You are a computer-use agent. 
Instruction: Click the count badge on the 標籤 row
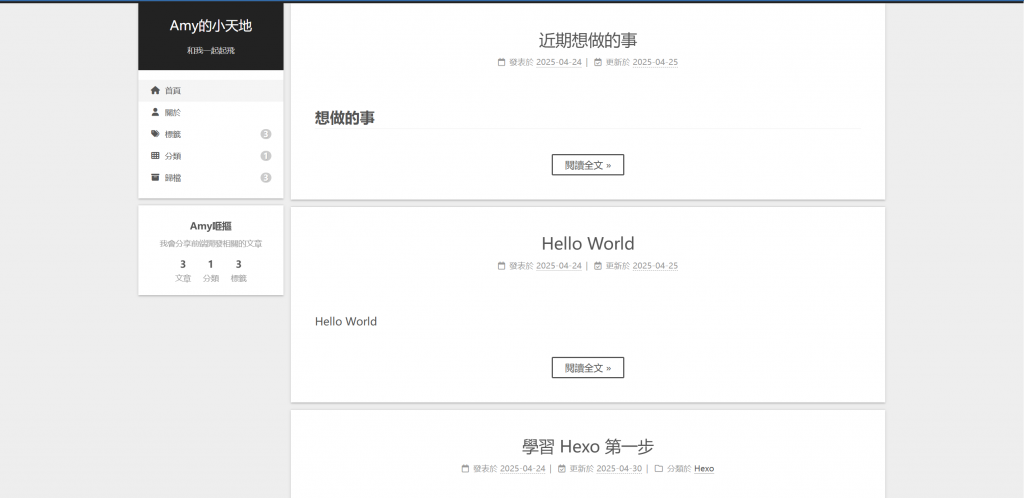click(266, 134)
